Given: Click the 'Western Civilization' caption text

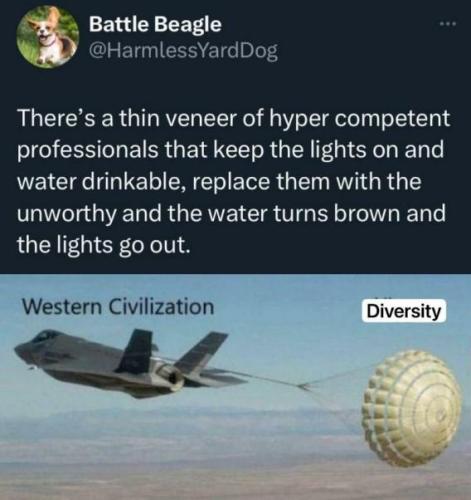Looking at the screenshot, I should (x=118, y=307).
